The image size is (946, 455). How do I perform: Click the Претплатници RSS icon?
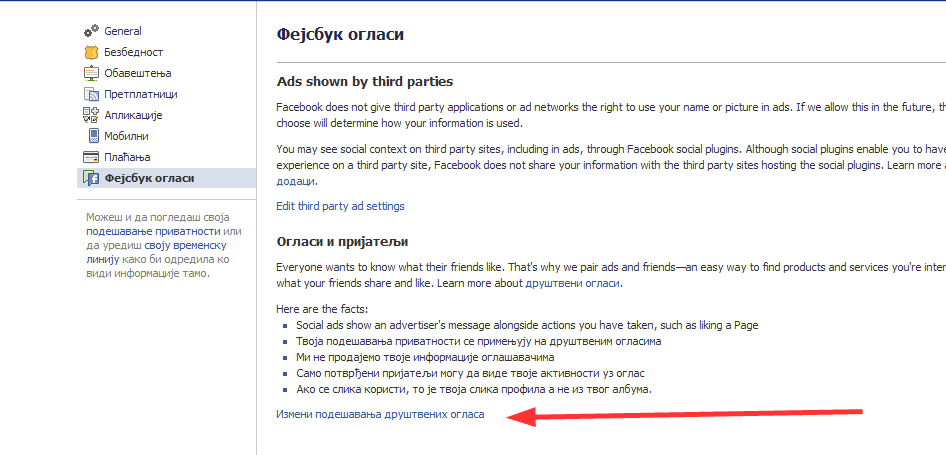click(91, 94)
